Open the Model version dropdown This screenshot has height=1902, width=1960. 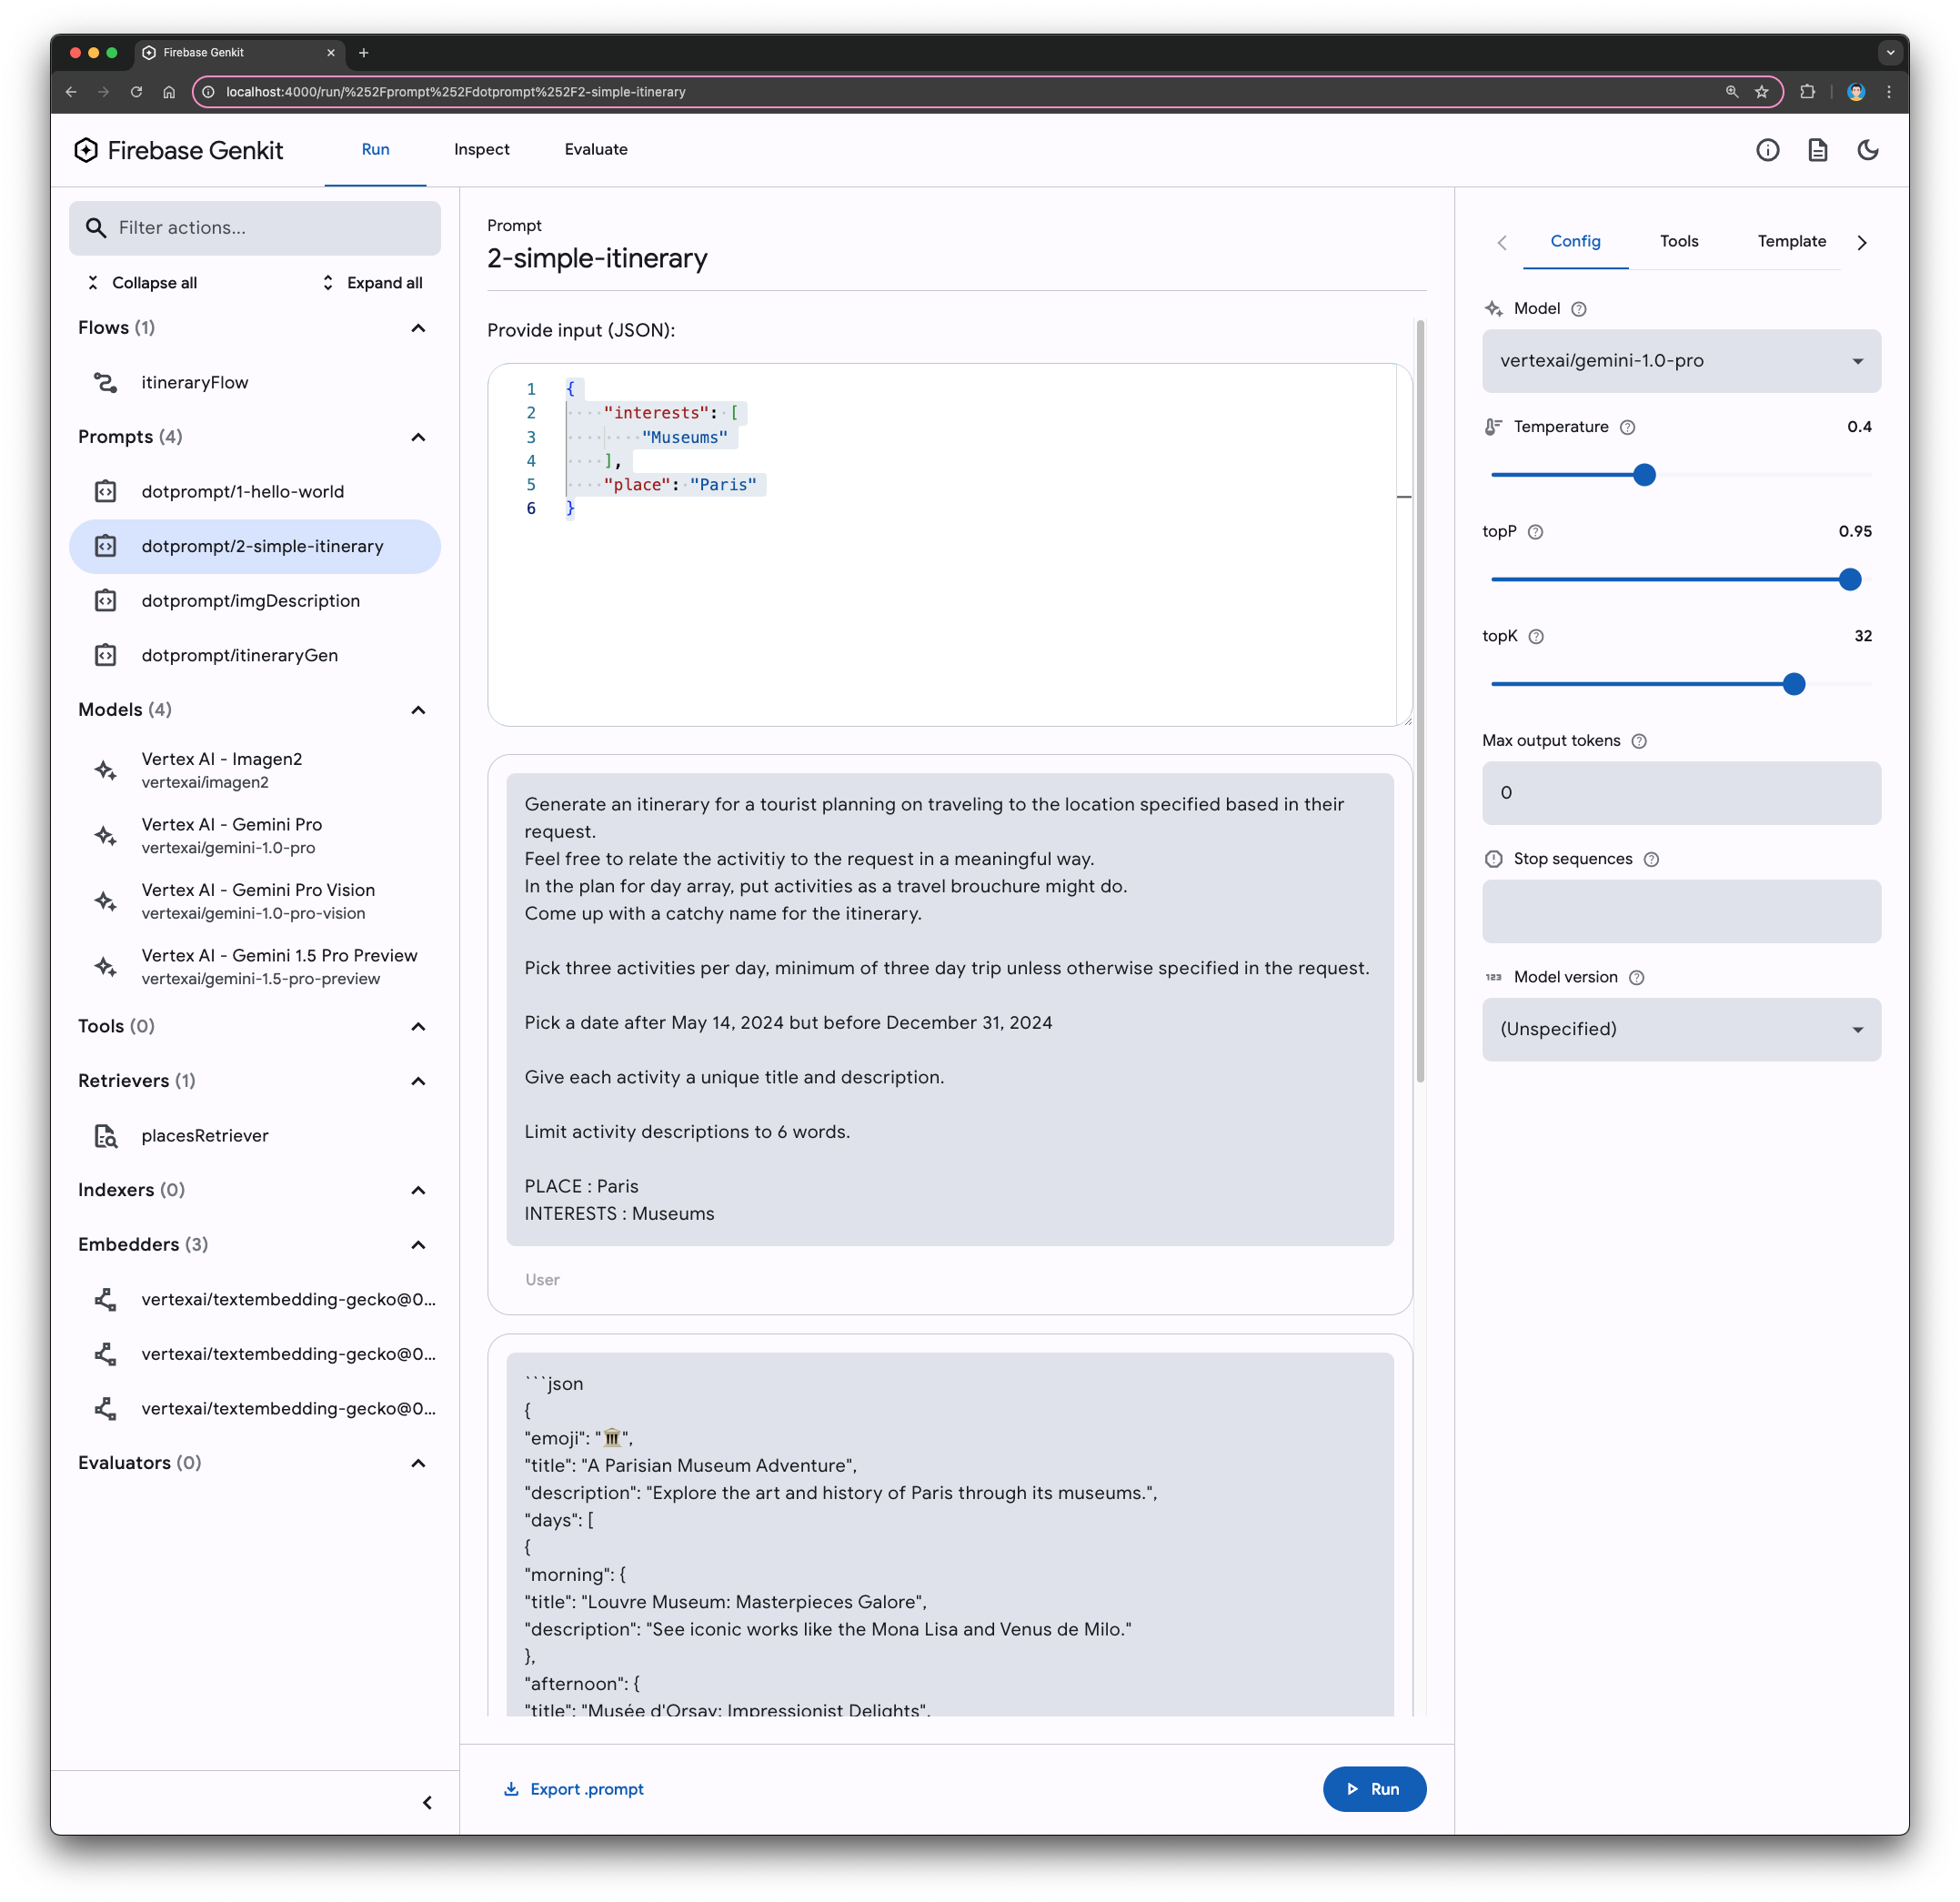click(x=1680, y=1029)
